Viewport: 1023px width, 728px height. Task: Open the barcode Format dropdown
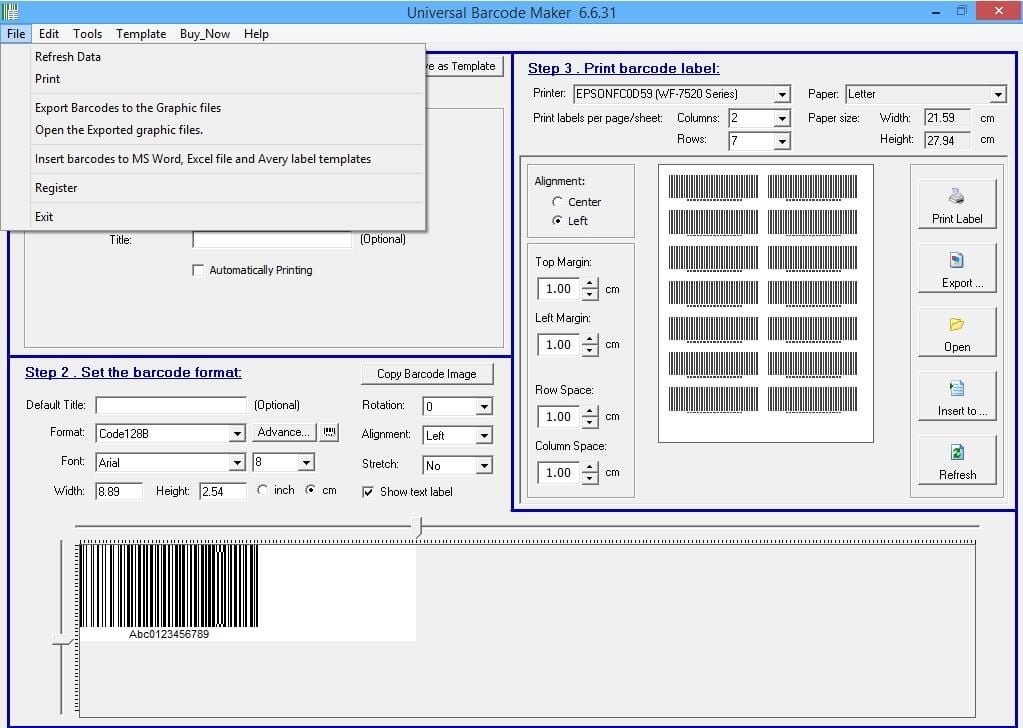coord(237,434)
